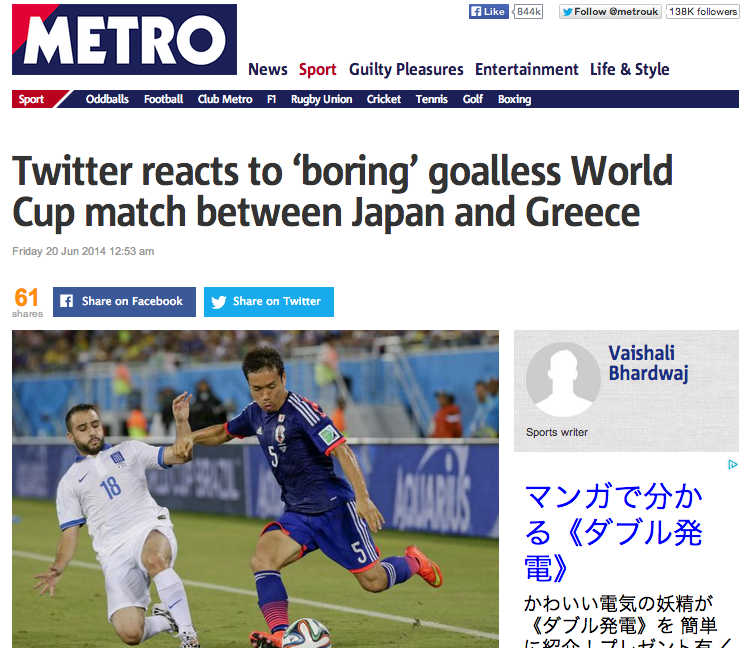Open the Rugby Union subsection
Image resolution: width=754 pixels, height=648 pixels.
321,99
